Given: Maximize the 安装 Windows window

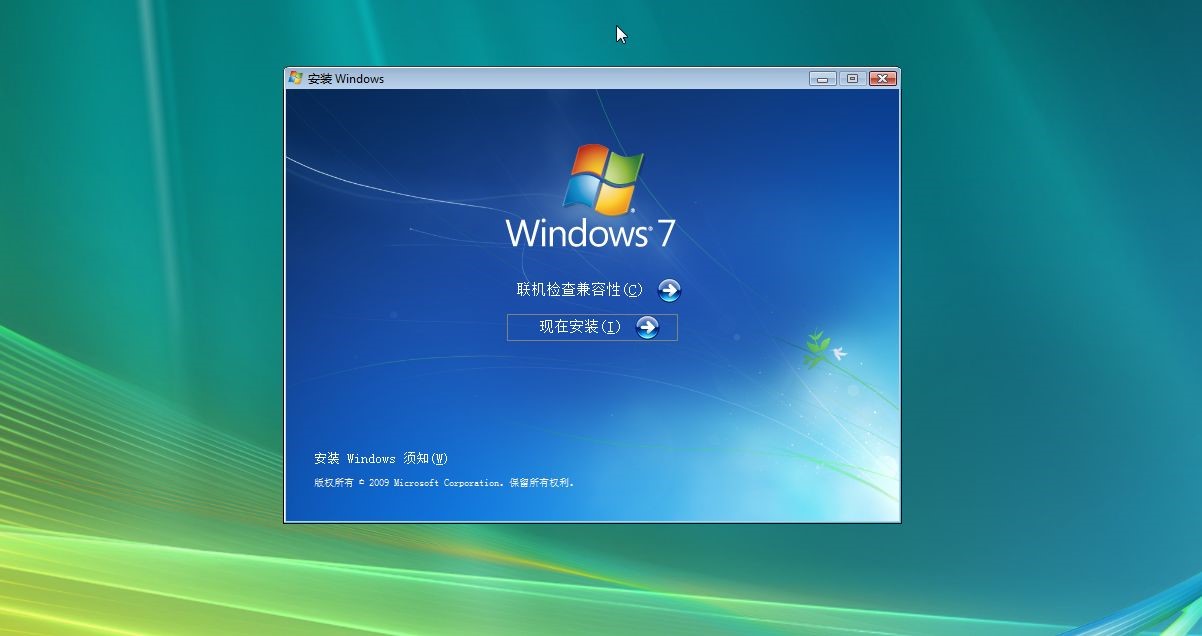Looking at the screenshot, I should pyautogui.click(x=852, y=78).
